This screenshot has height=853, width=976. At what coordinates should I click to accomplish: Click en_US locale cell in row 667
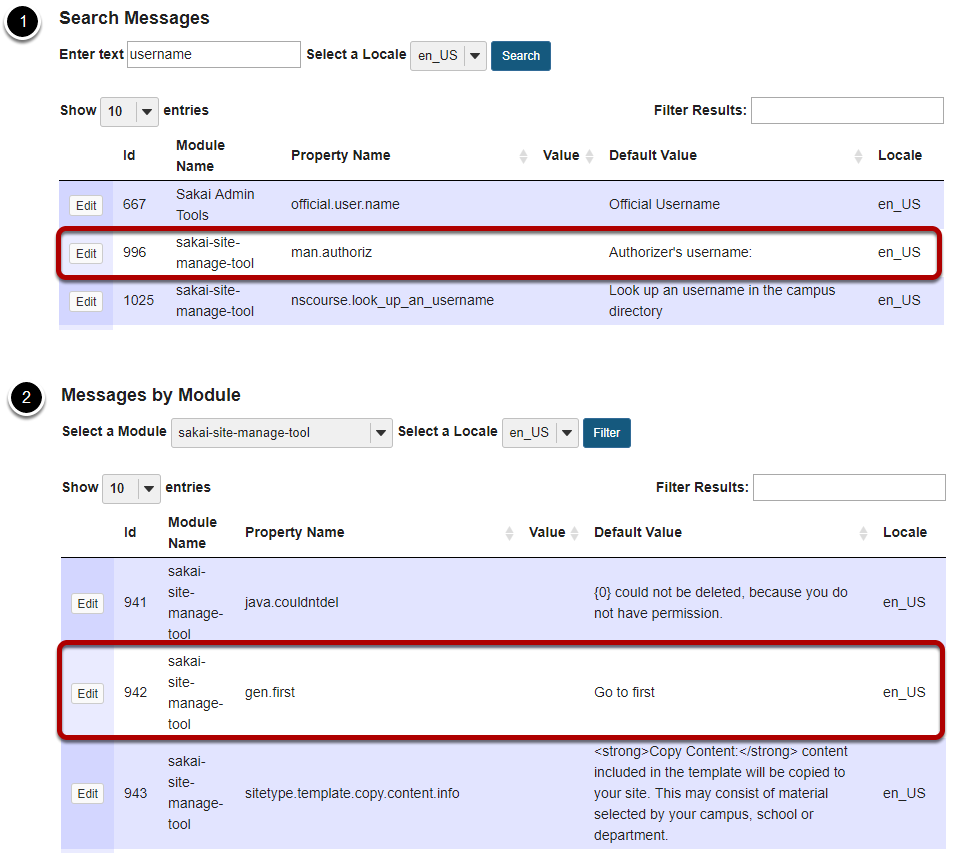point(899,204)
